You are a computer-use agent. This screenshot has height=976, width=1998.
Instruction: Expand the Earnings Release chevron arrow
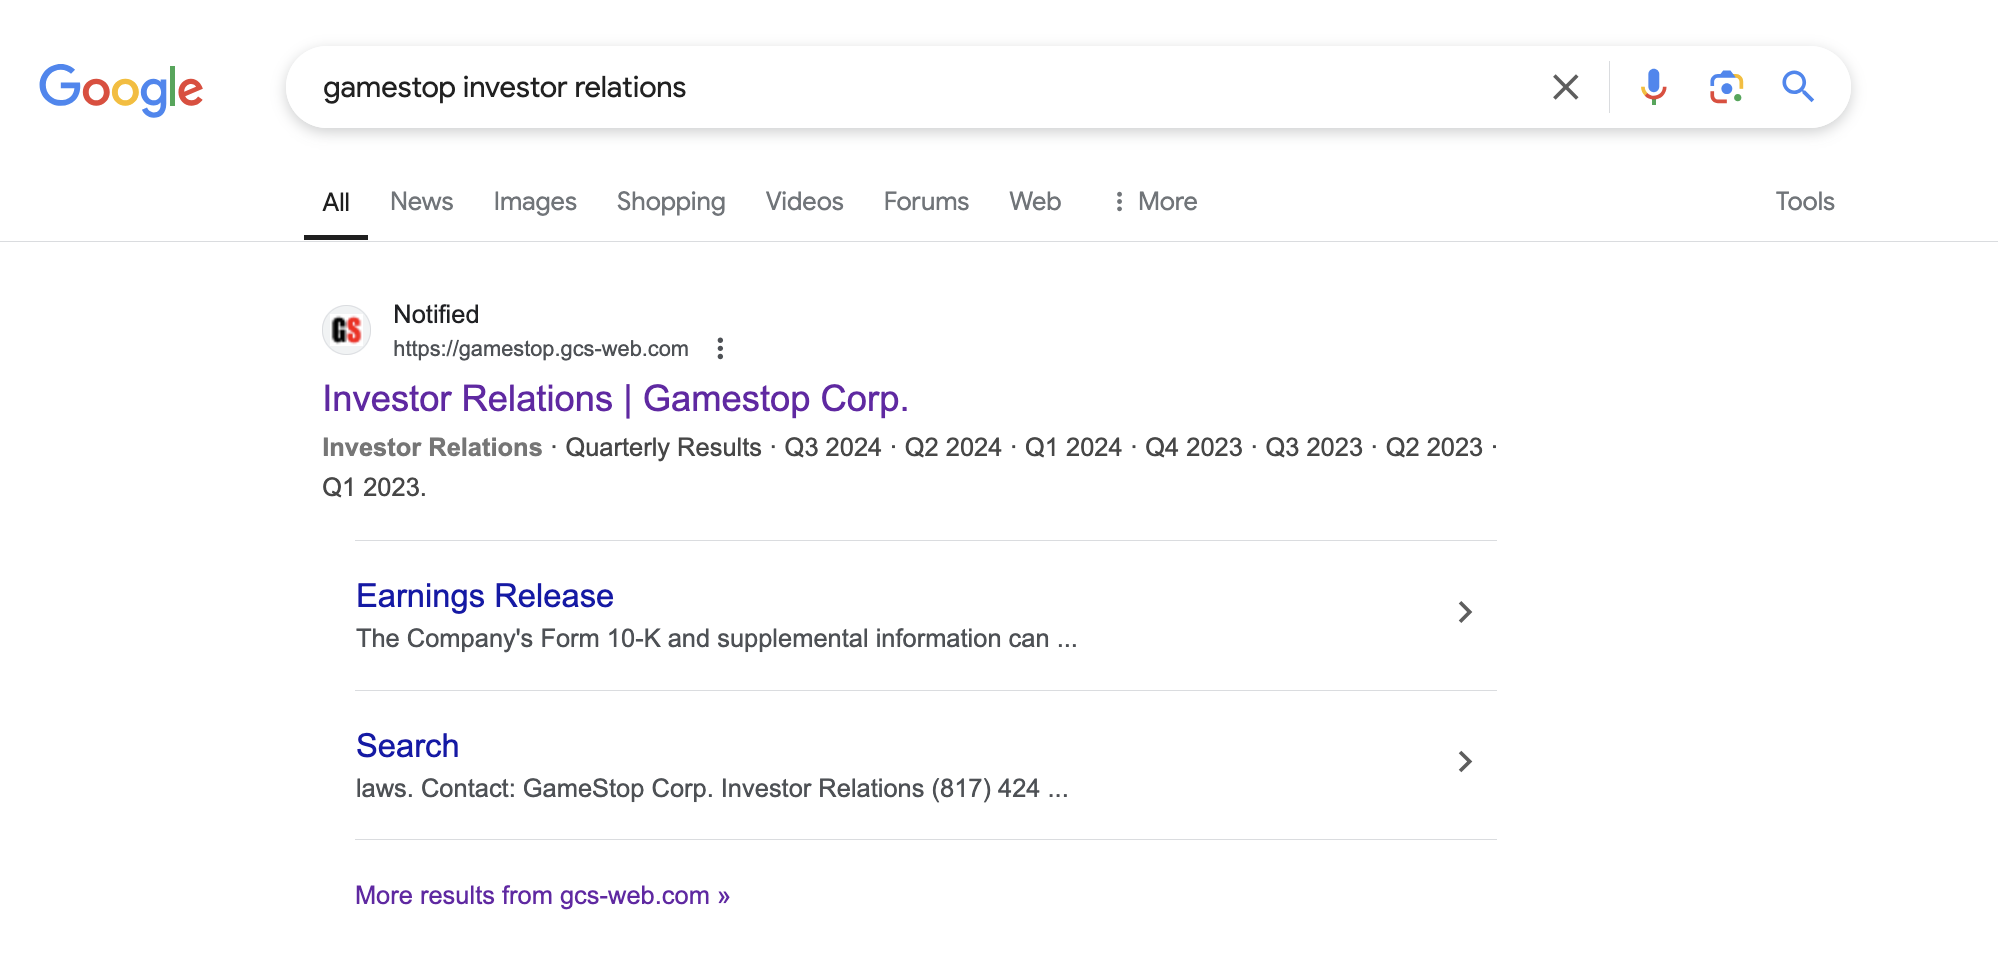[1464, 612]
